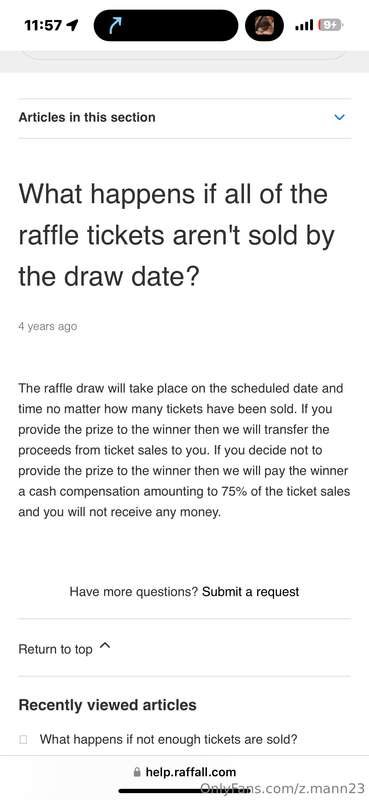Select the help.raffall.com address field

point(184,772)
